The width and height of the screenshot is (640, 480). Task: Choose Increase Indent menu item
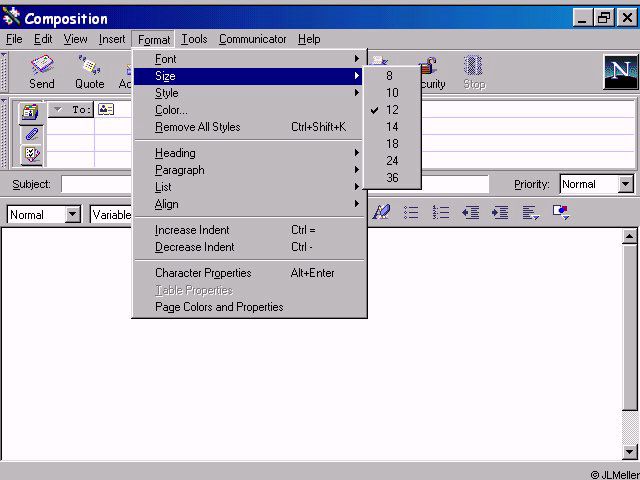click(248, 230)
